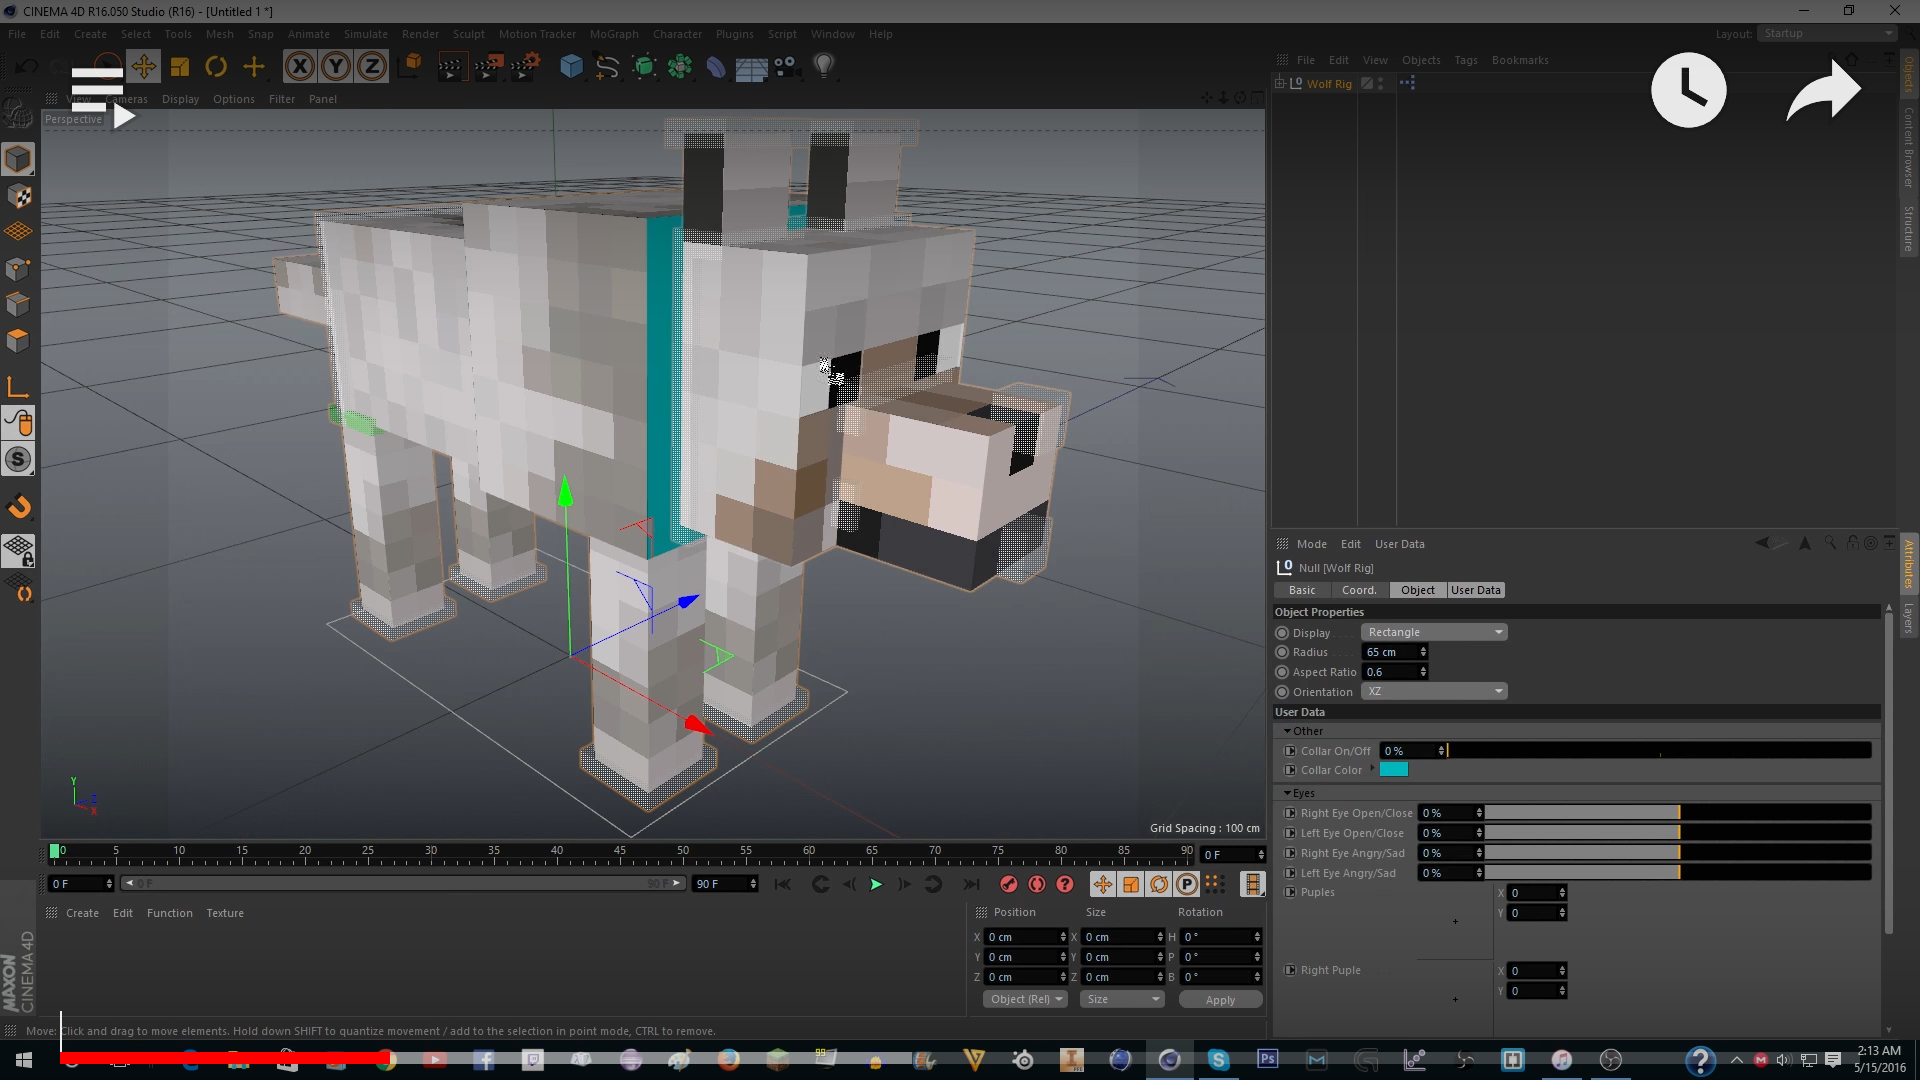Open Render Settings gear clapperboard
Screen dimensions: 1920x1080
pyautogui.click(x=525, y=67)
